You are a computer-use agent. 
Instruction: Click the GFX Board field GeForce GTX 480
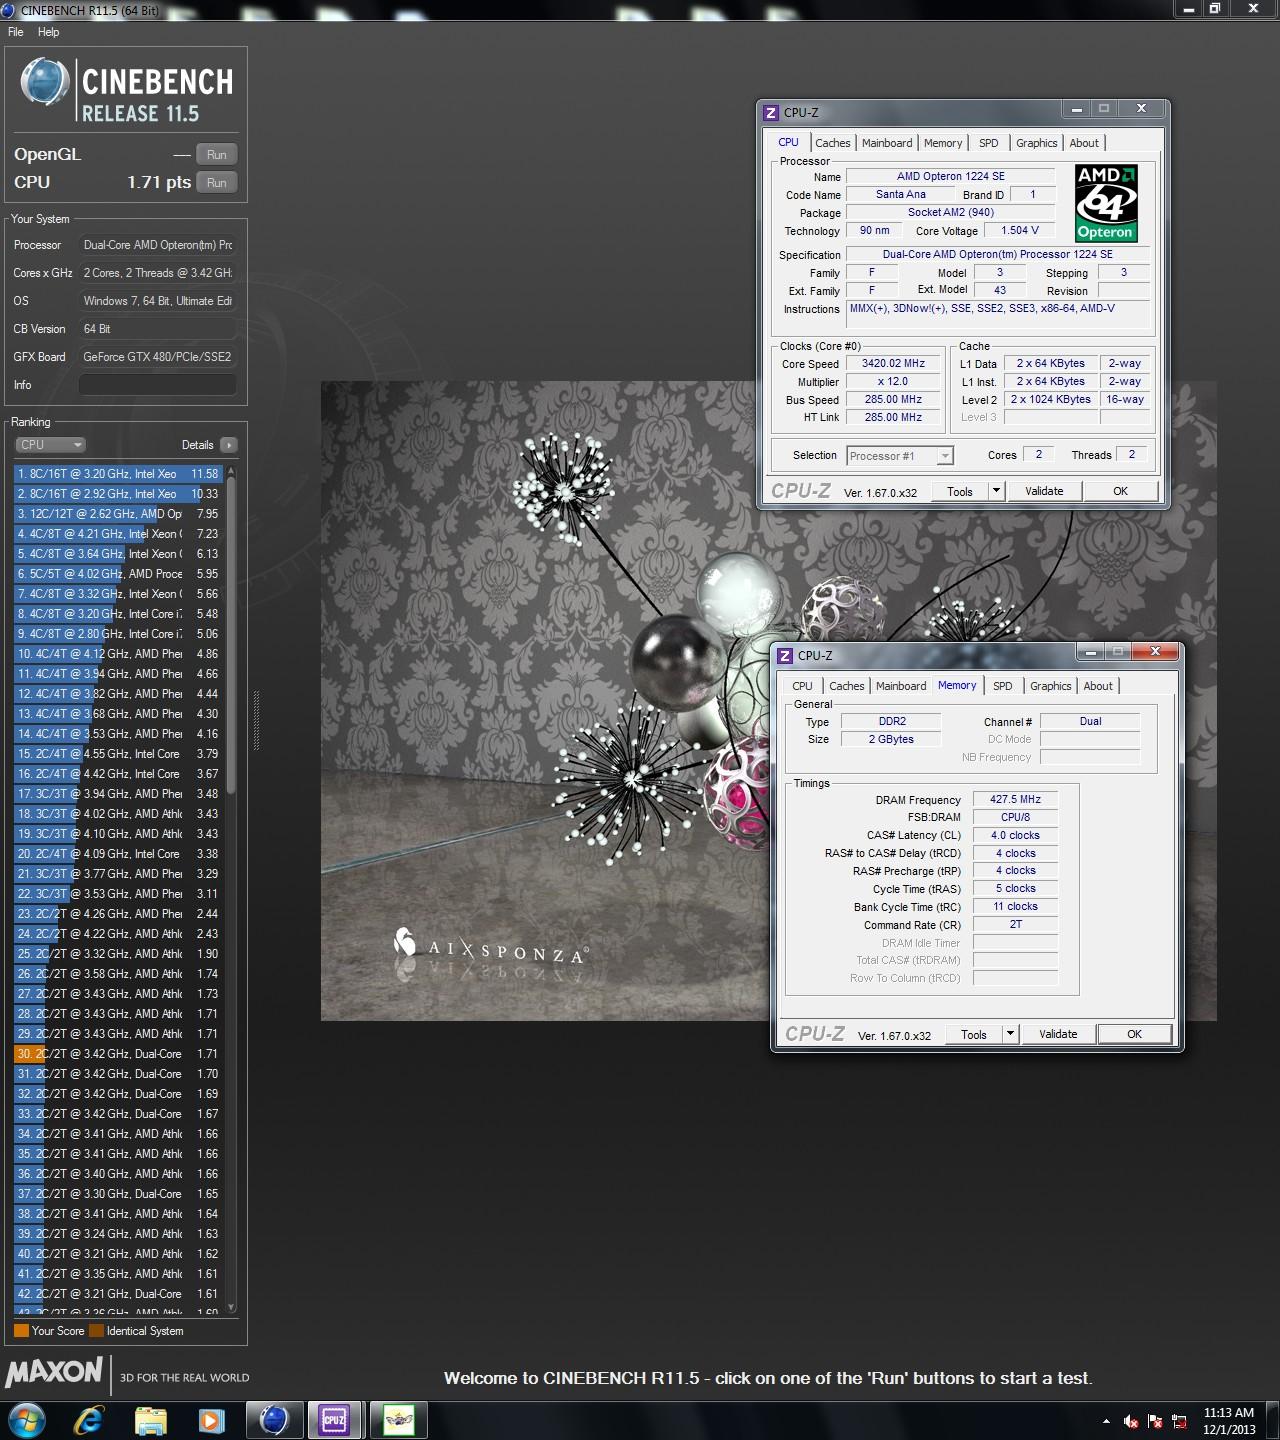coord(158,357)
